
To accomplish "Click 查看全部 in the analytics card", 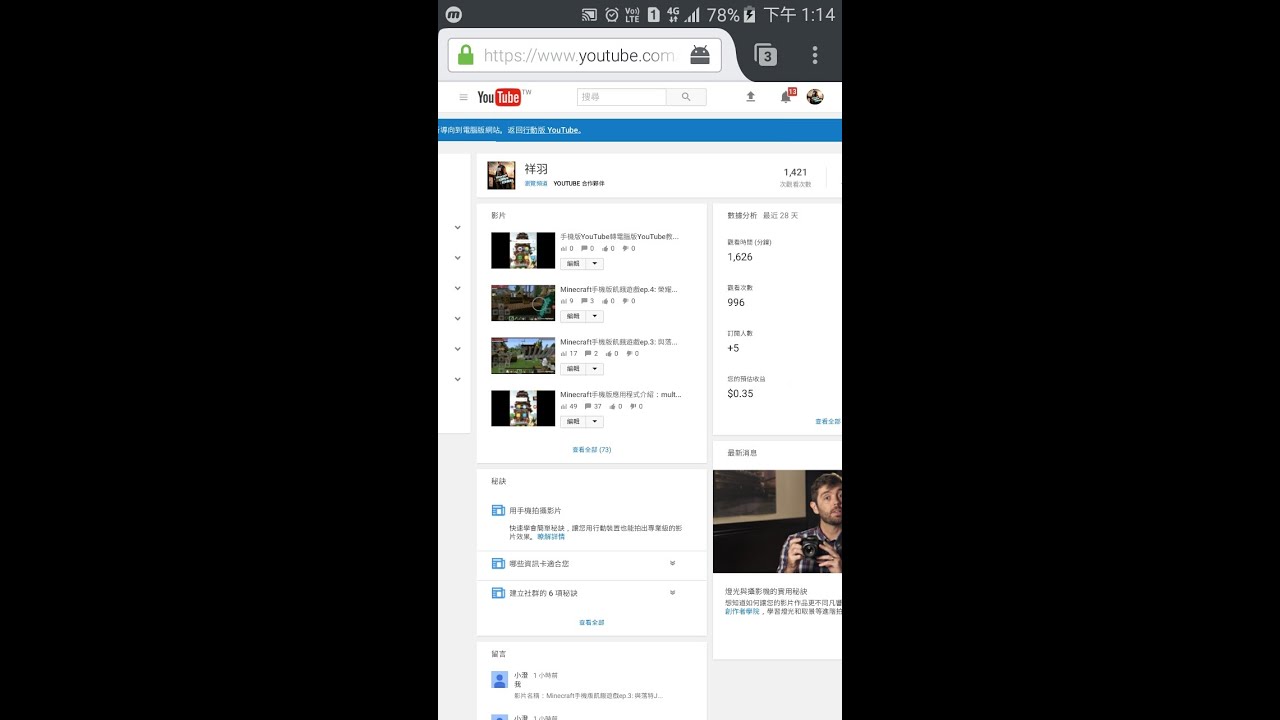I will (827, 422).
